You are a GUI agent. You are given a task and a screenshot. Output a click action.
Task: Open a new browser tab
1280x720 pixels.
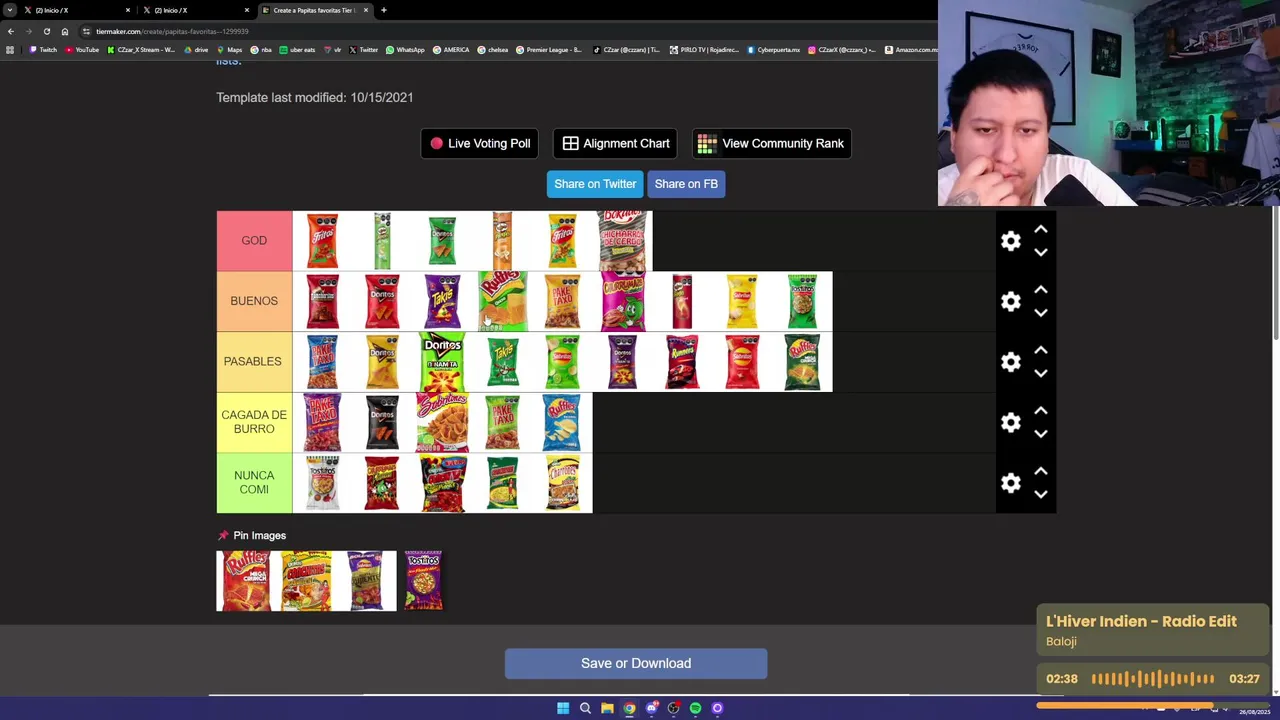(x=384, y=10)
